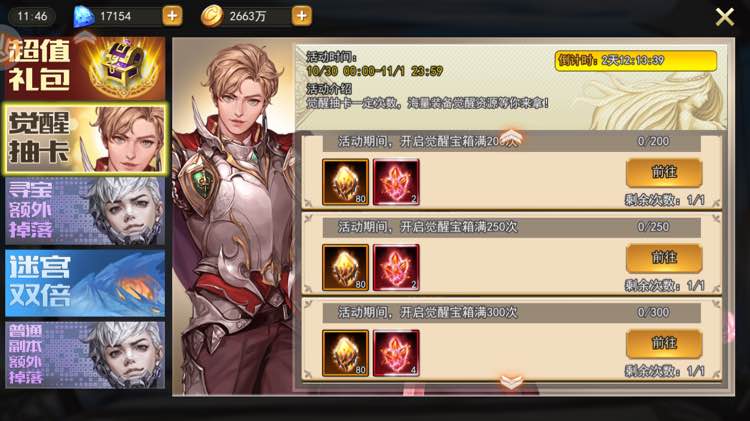
Task: Tap the red crystal reward in the 250次 row
Action: pos(396,267)
